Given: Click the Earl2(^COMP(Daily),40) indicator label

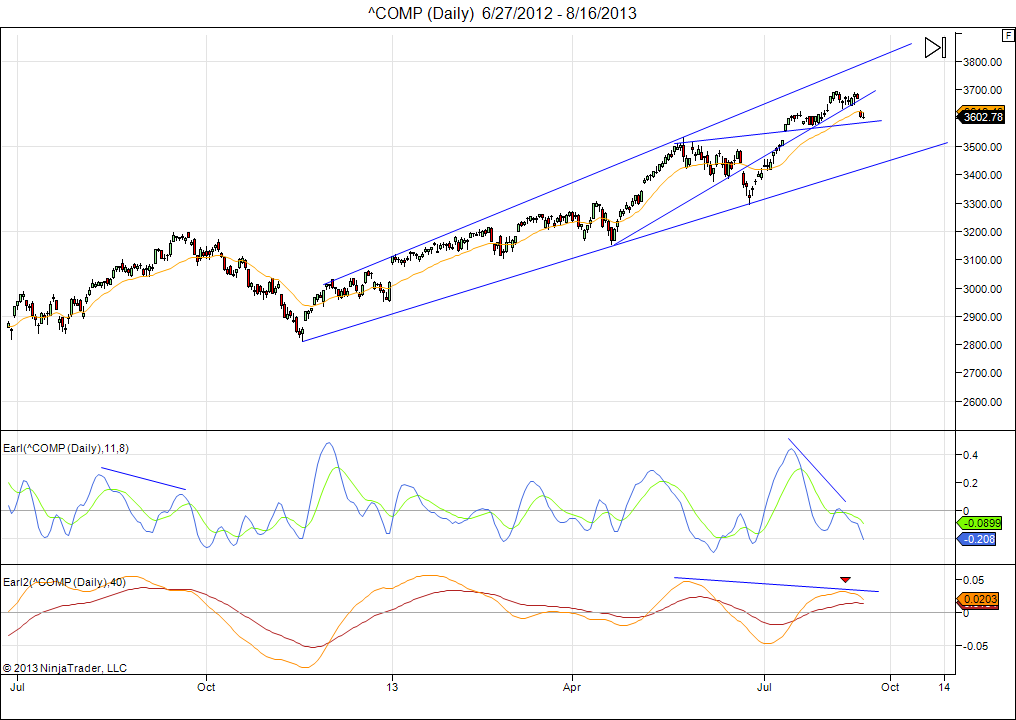Looking at the screenshot, I should 65,581.
